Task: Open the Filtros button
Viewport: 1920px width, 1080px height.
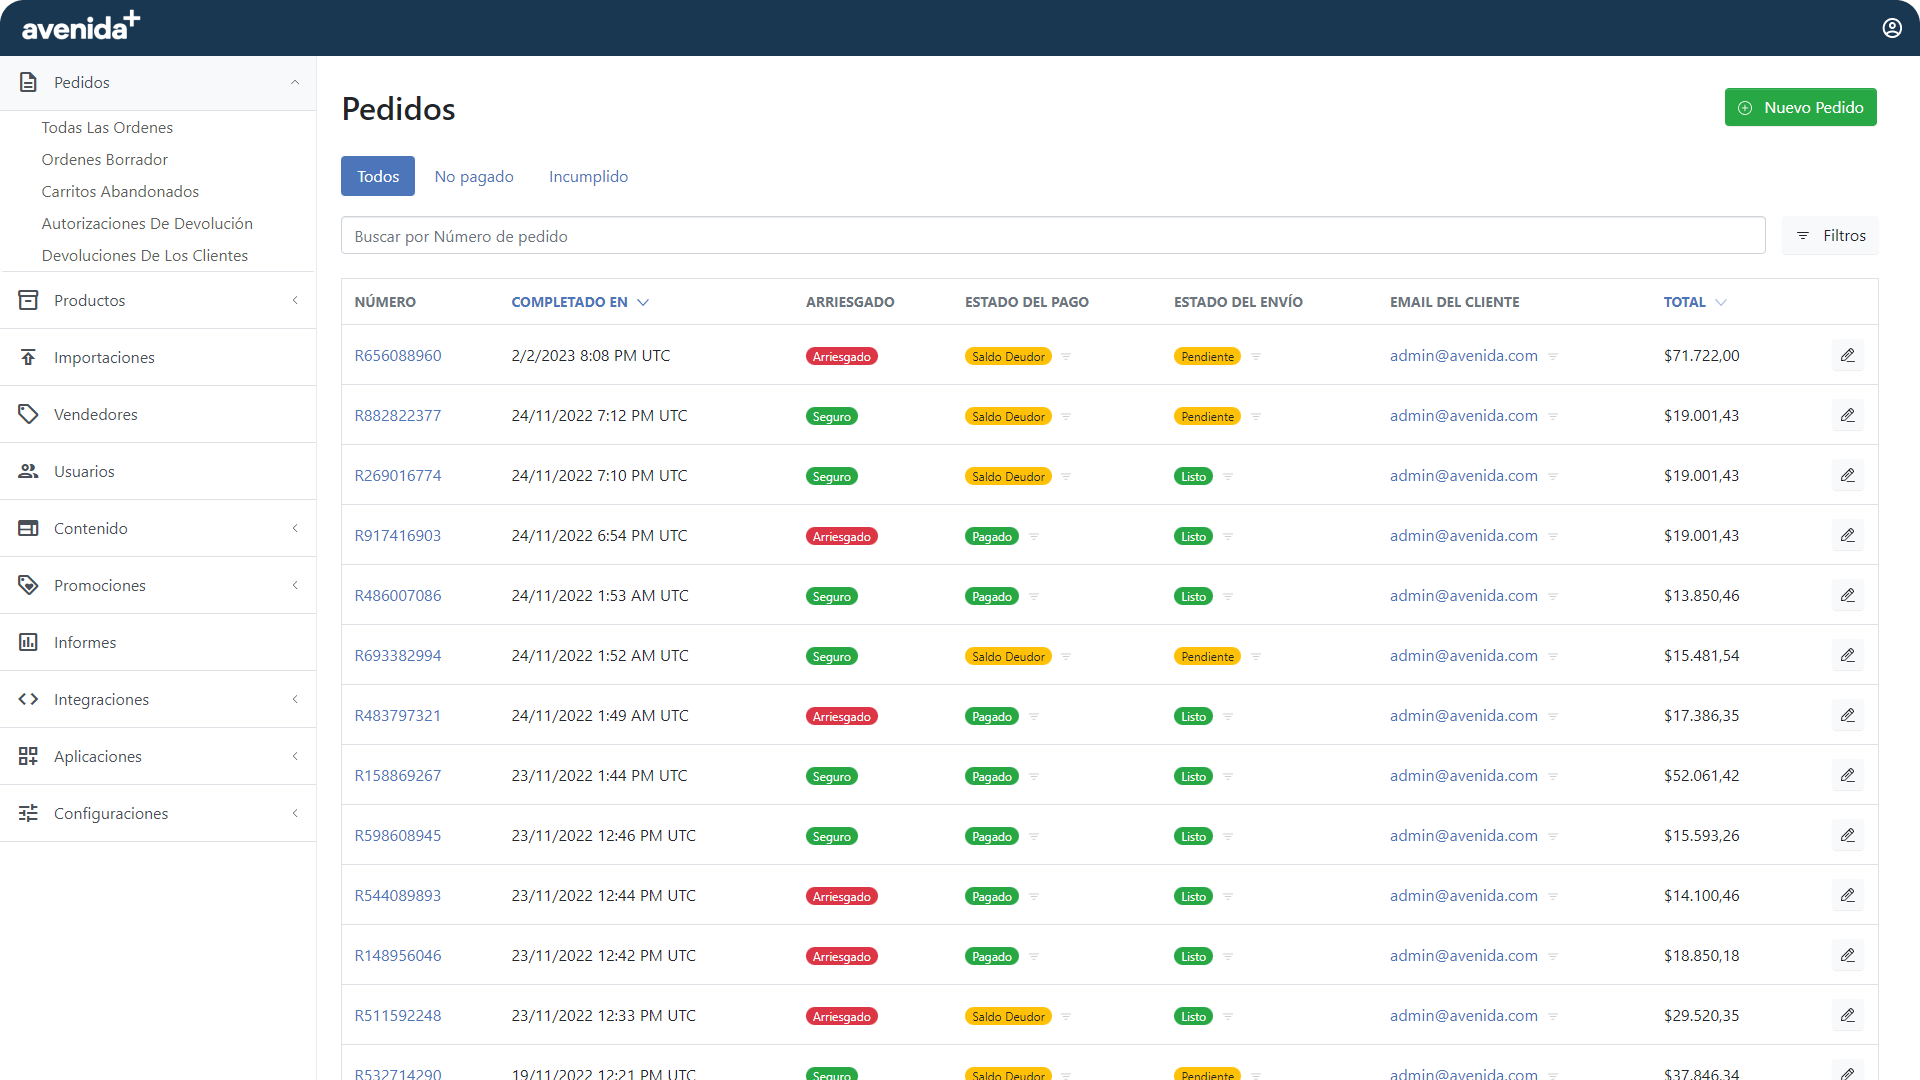Action: (1830, 235)
